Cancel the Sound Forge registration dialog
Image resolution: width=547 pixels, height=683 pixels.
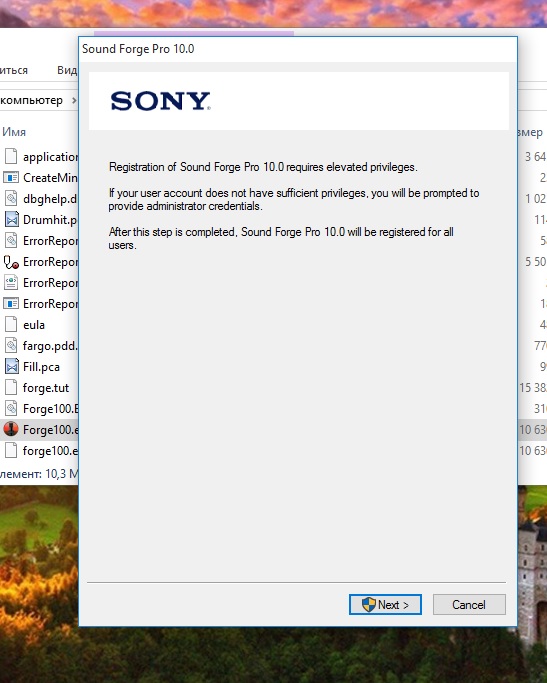469,604
